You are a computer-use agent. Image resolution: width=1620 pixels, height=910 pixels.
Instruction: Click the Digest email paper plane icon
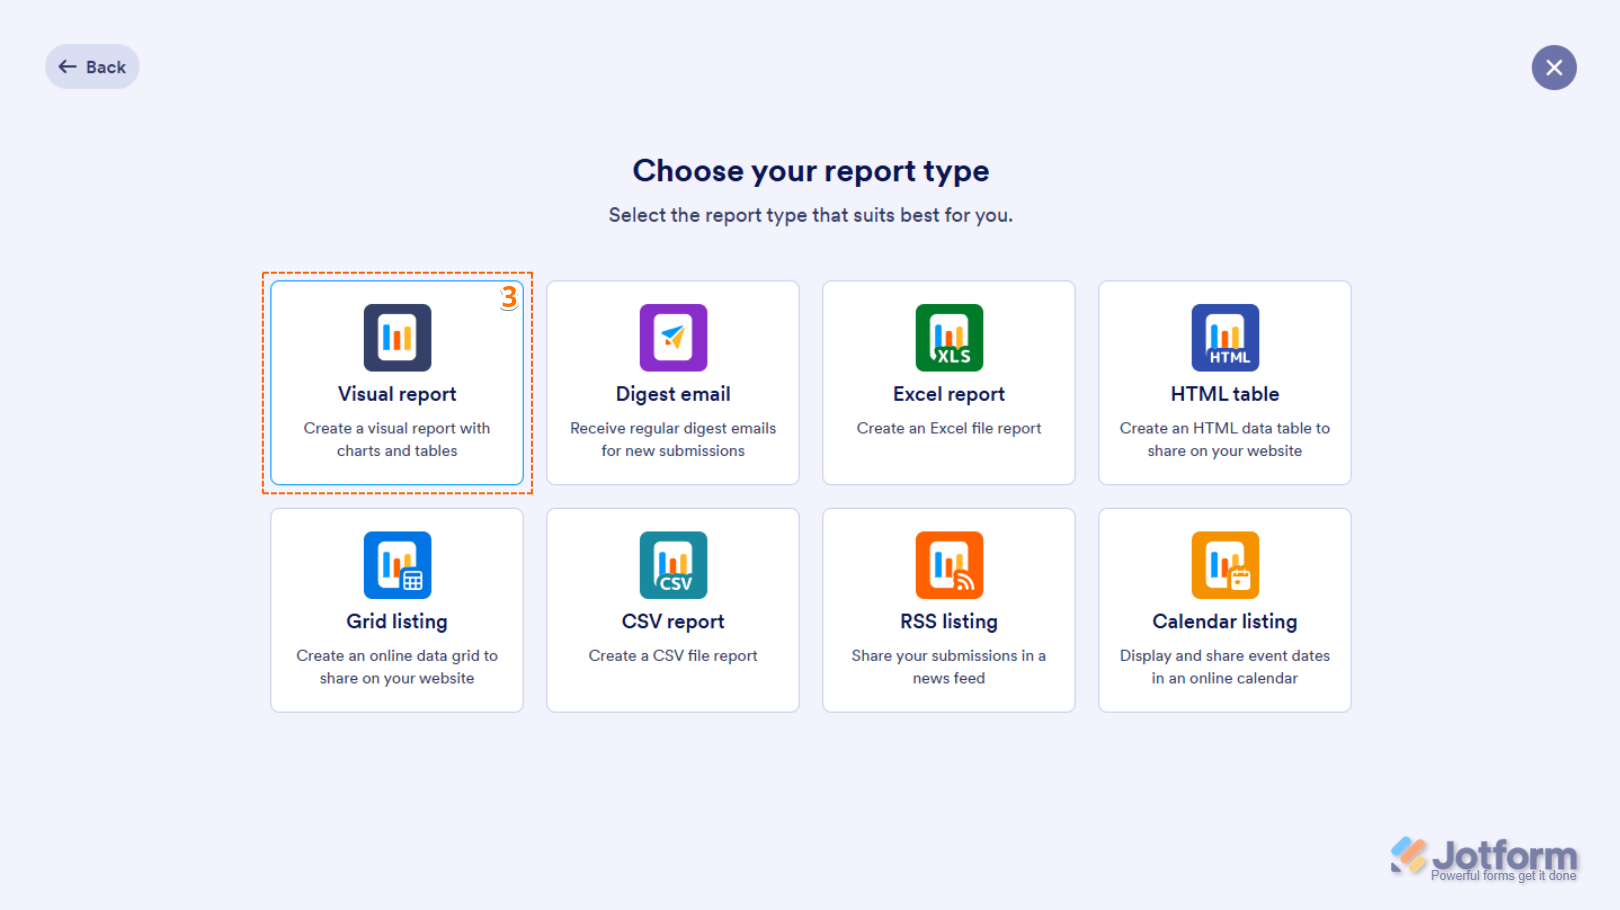(x=673, y=338)
